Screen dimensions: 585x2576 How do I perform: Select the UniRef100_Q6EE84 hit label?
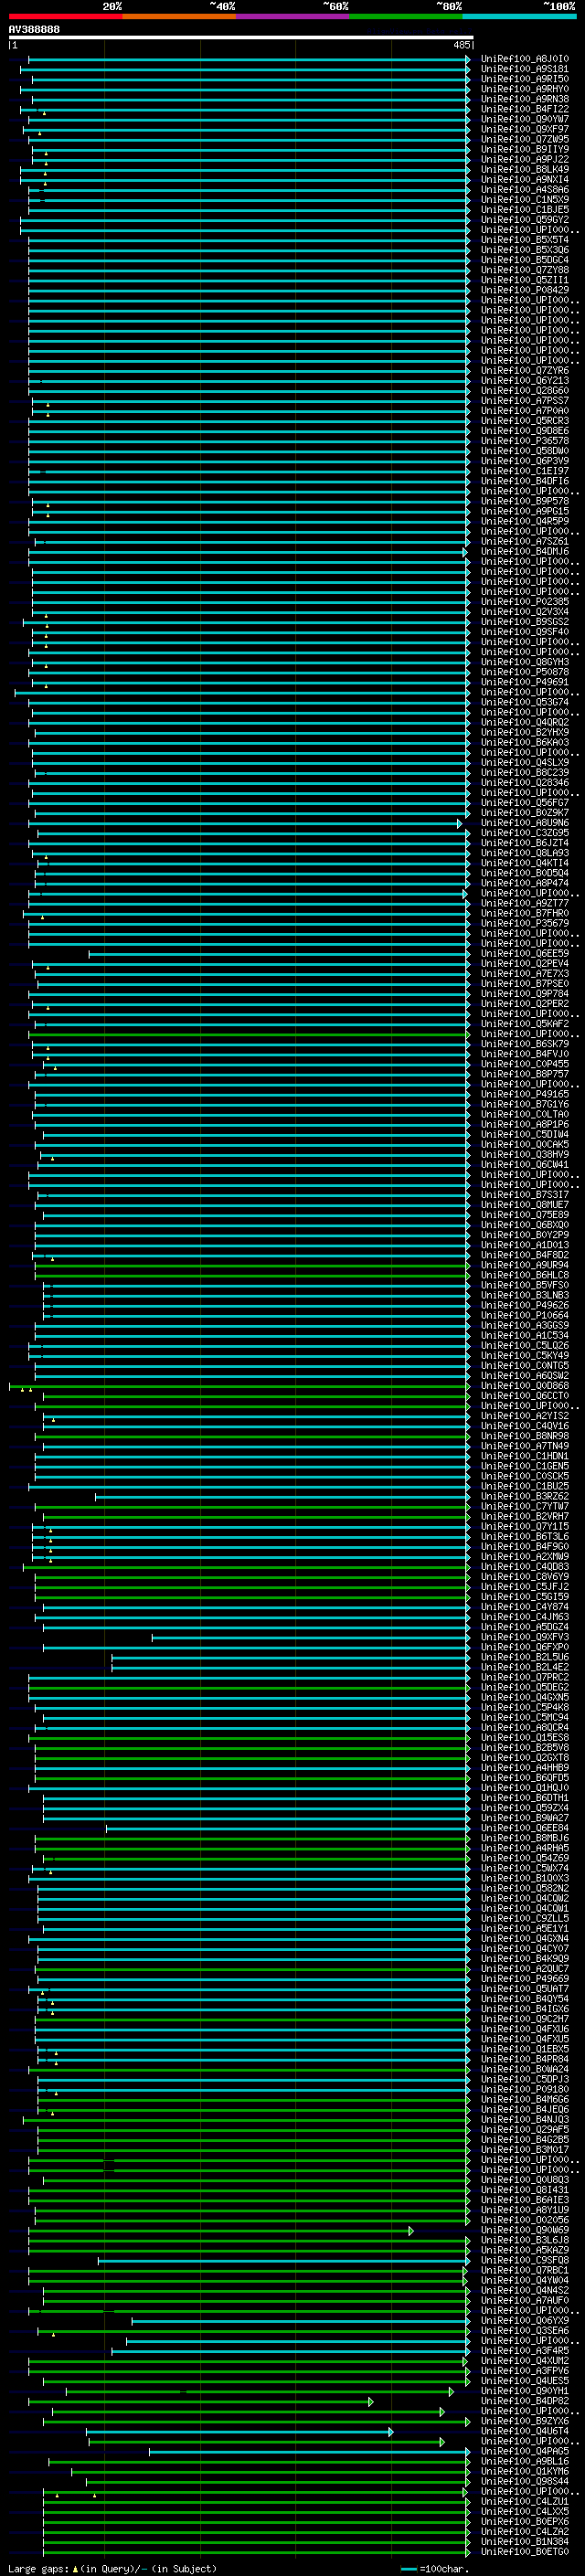tap(524, 1828)
